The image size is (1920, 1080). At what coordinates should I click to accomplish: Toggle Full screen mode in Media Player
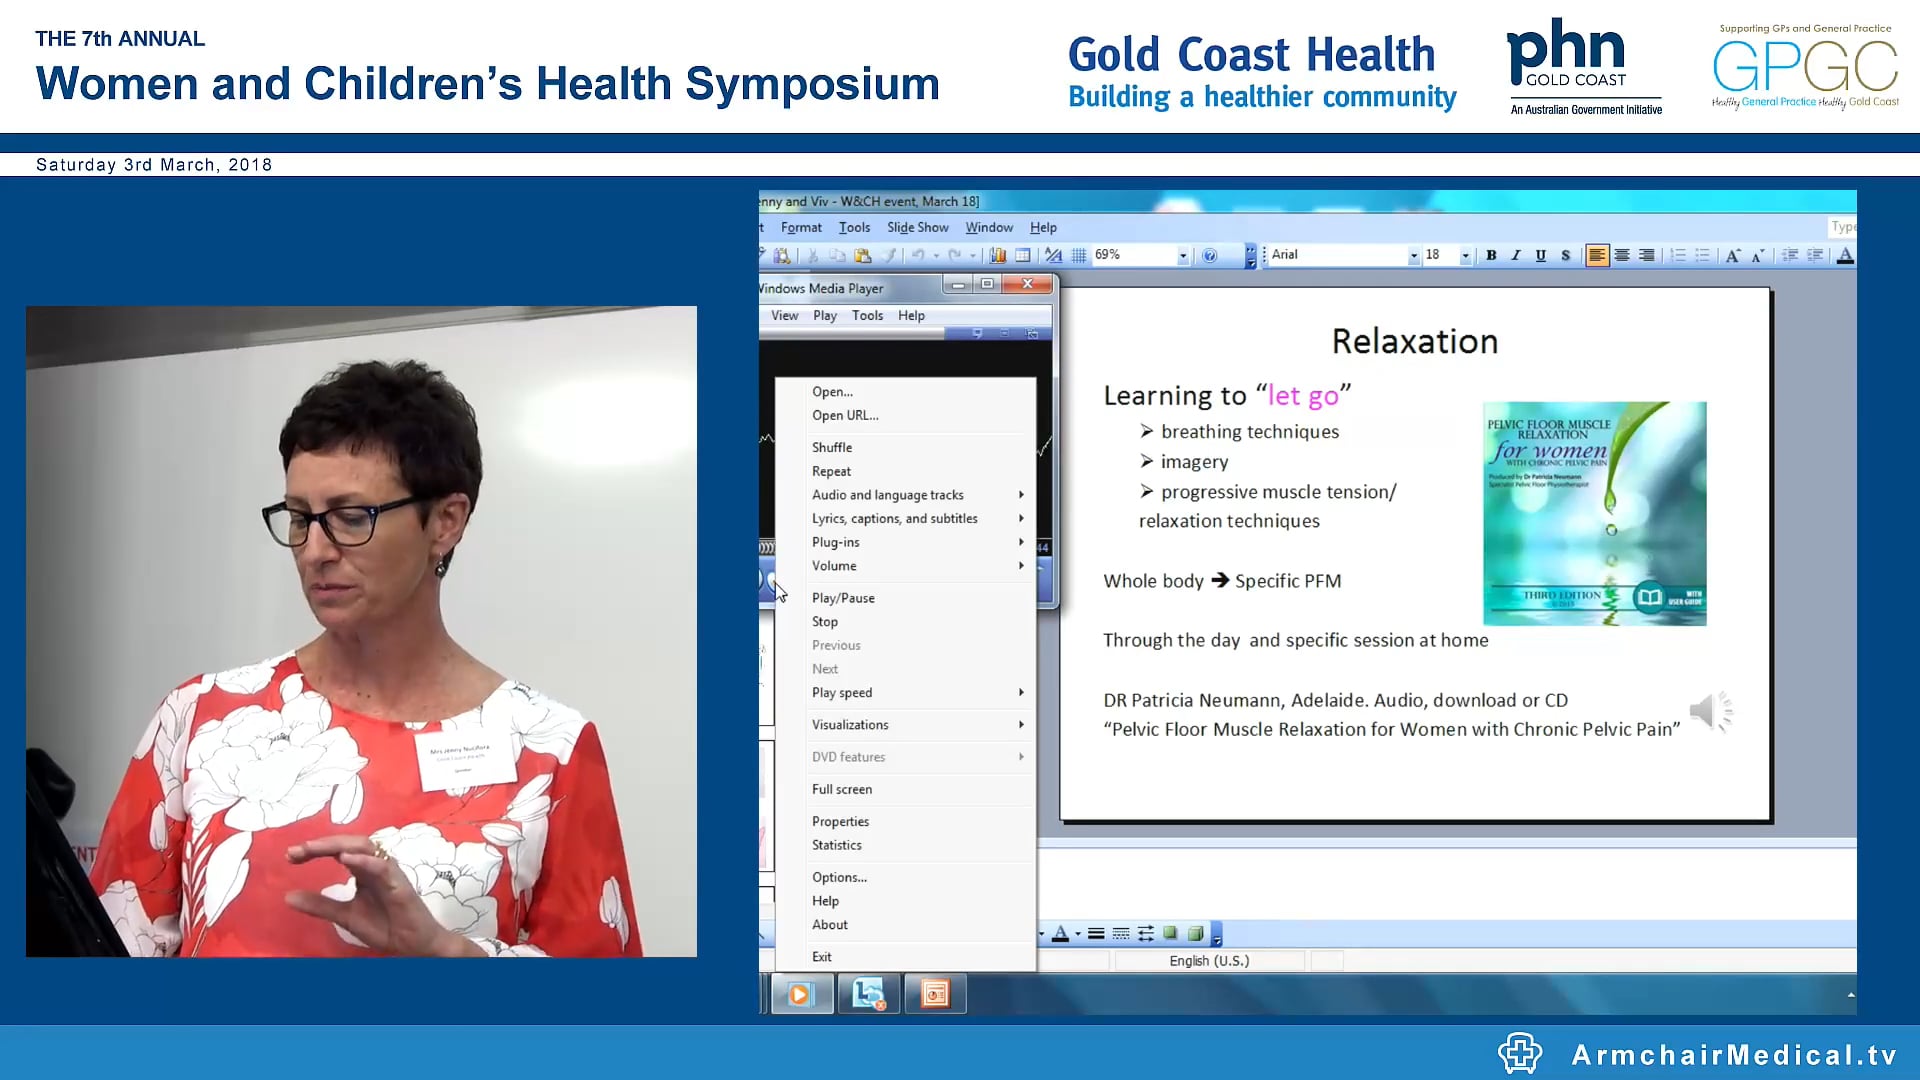point(841,789)
